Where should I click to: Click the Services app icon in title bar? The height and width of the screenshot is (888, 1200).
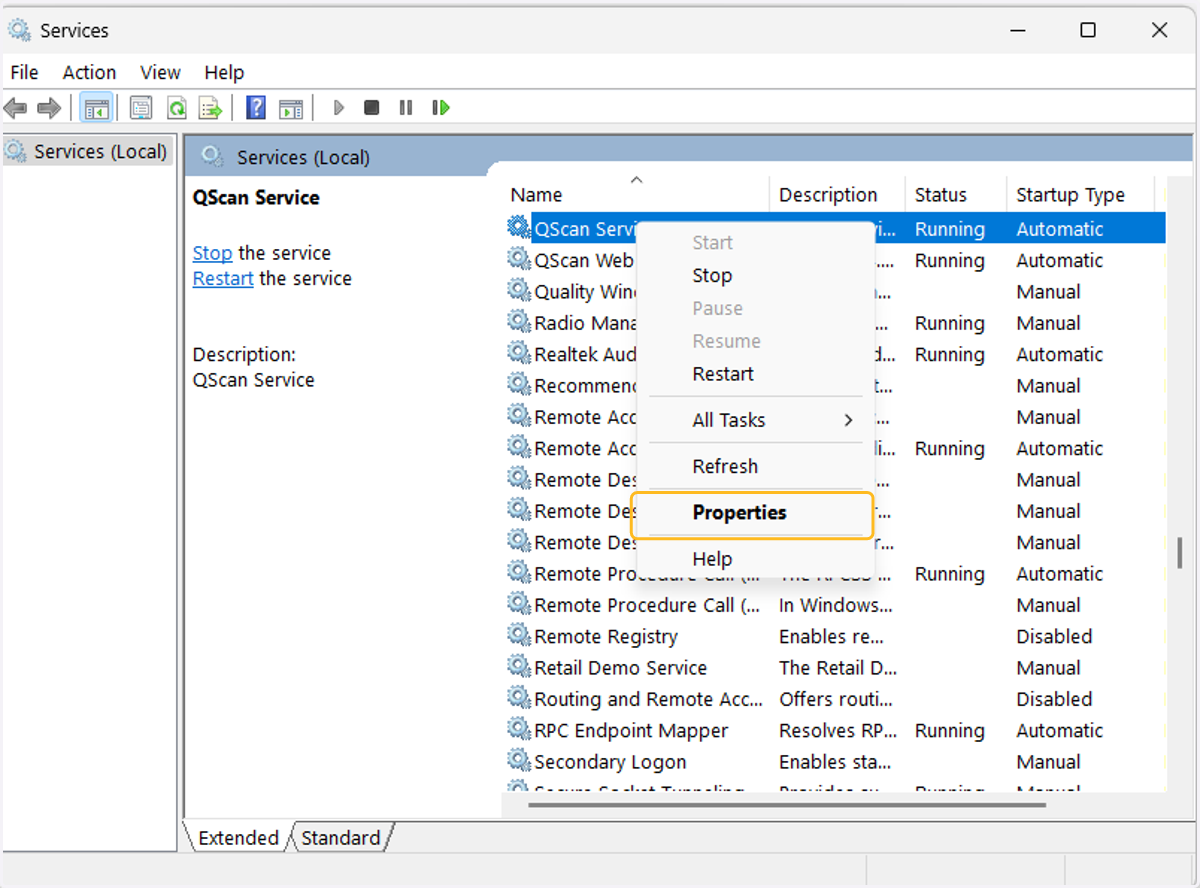[19, 30]
